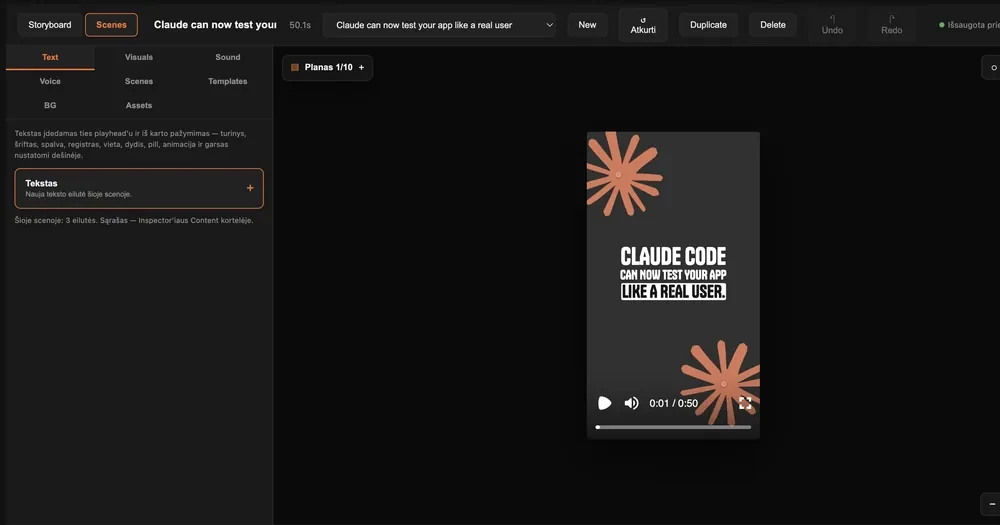Open the Templates tab
Viewport: 1000px width, 525px height.
coord(228,81)
